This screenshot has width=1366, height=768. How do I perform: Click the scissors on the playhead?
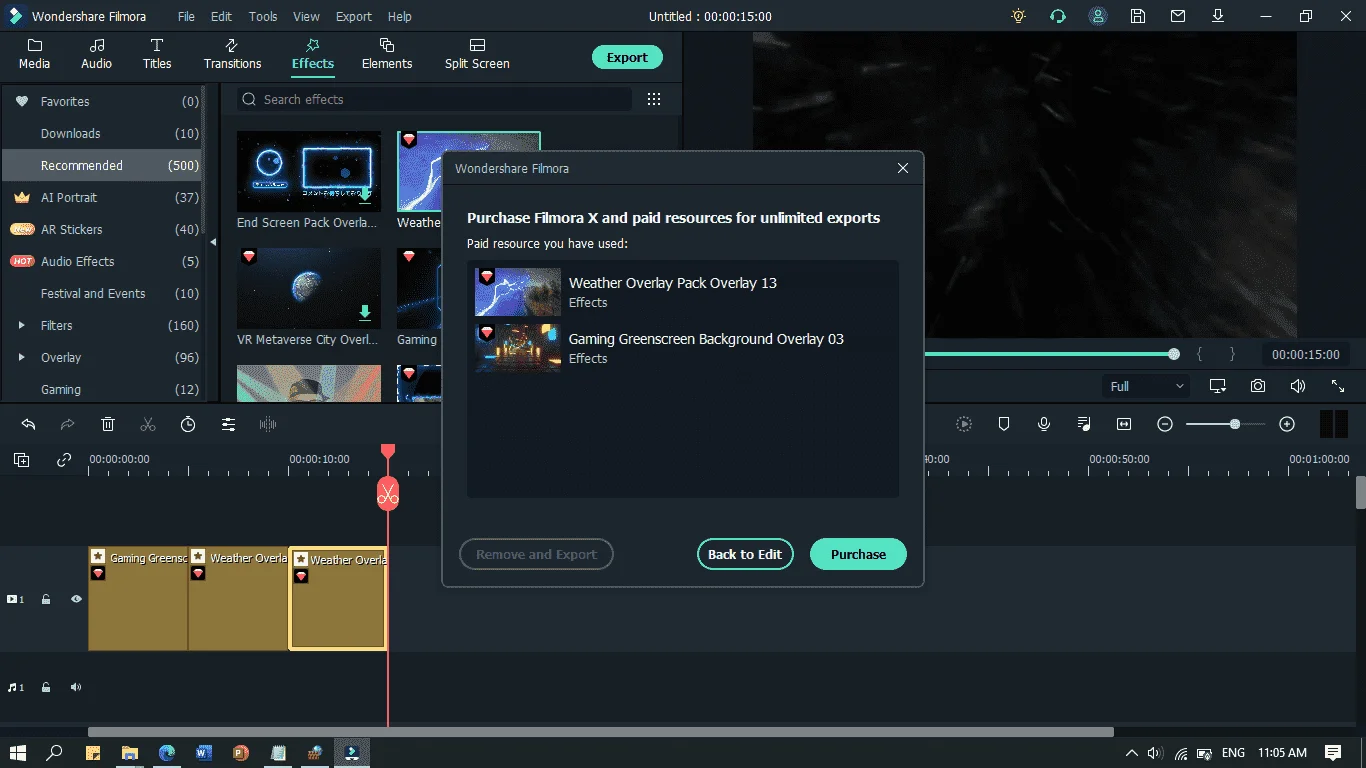(388, 493)
